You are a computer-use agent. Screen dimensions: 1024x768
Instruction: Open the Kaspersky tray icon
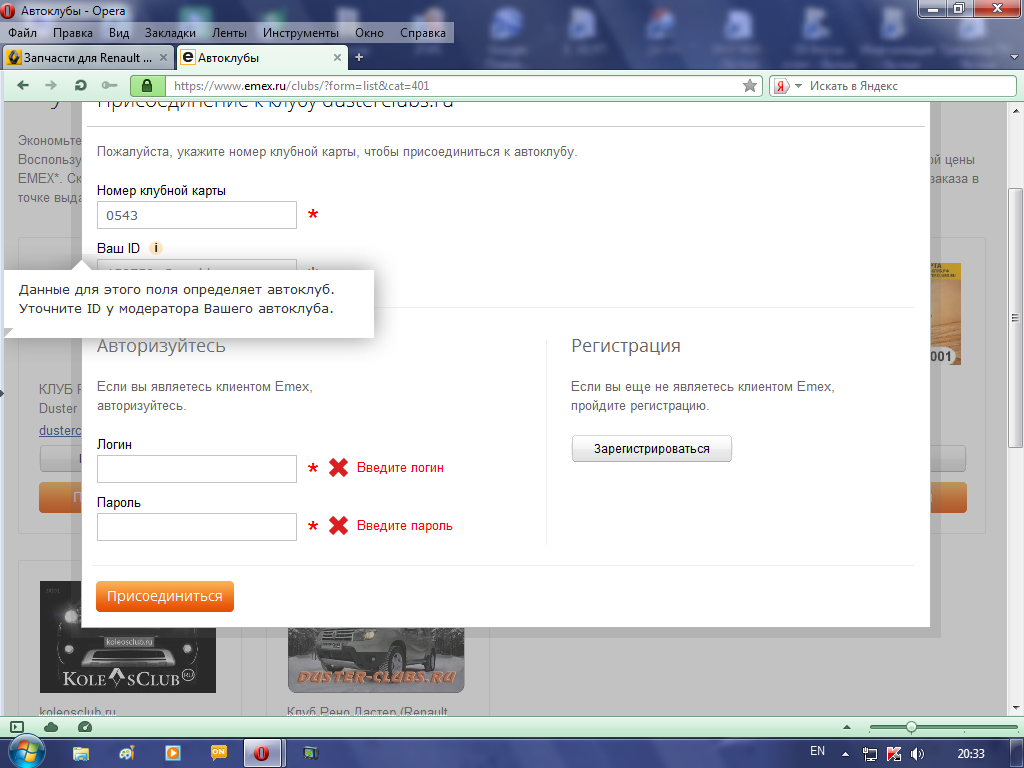893,754
